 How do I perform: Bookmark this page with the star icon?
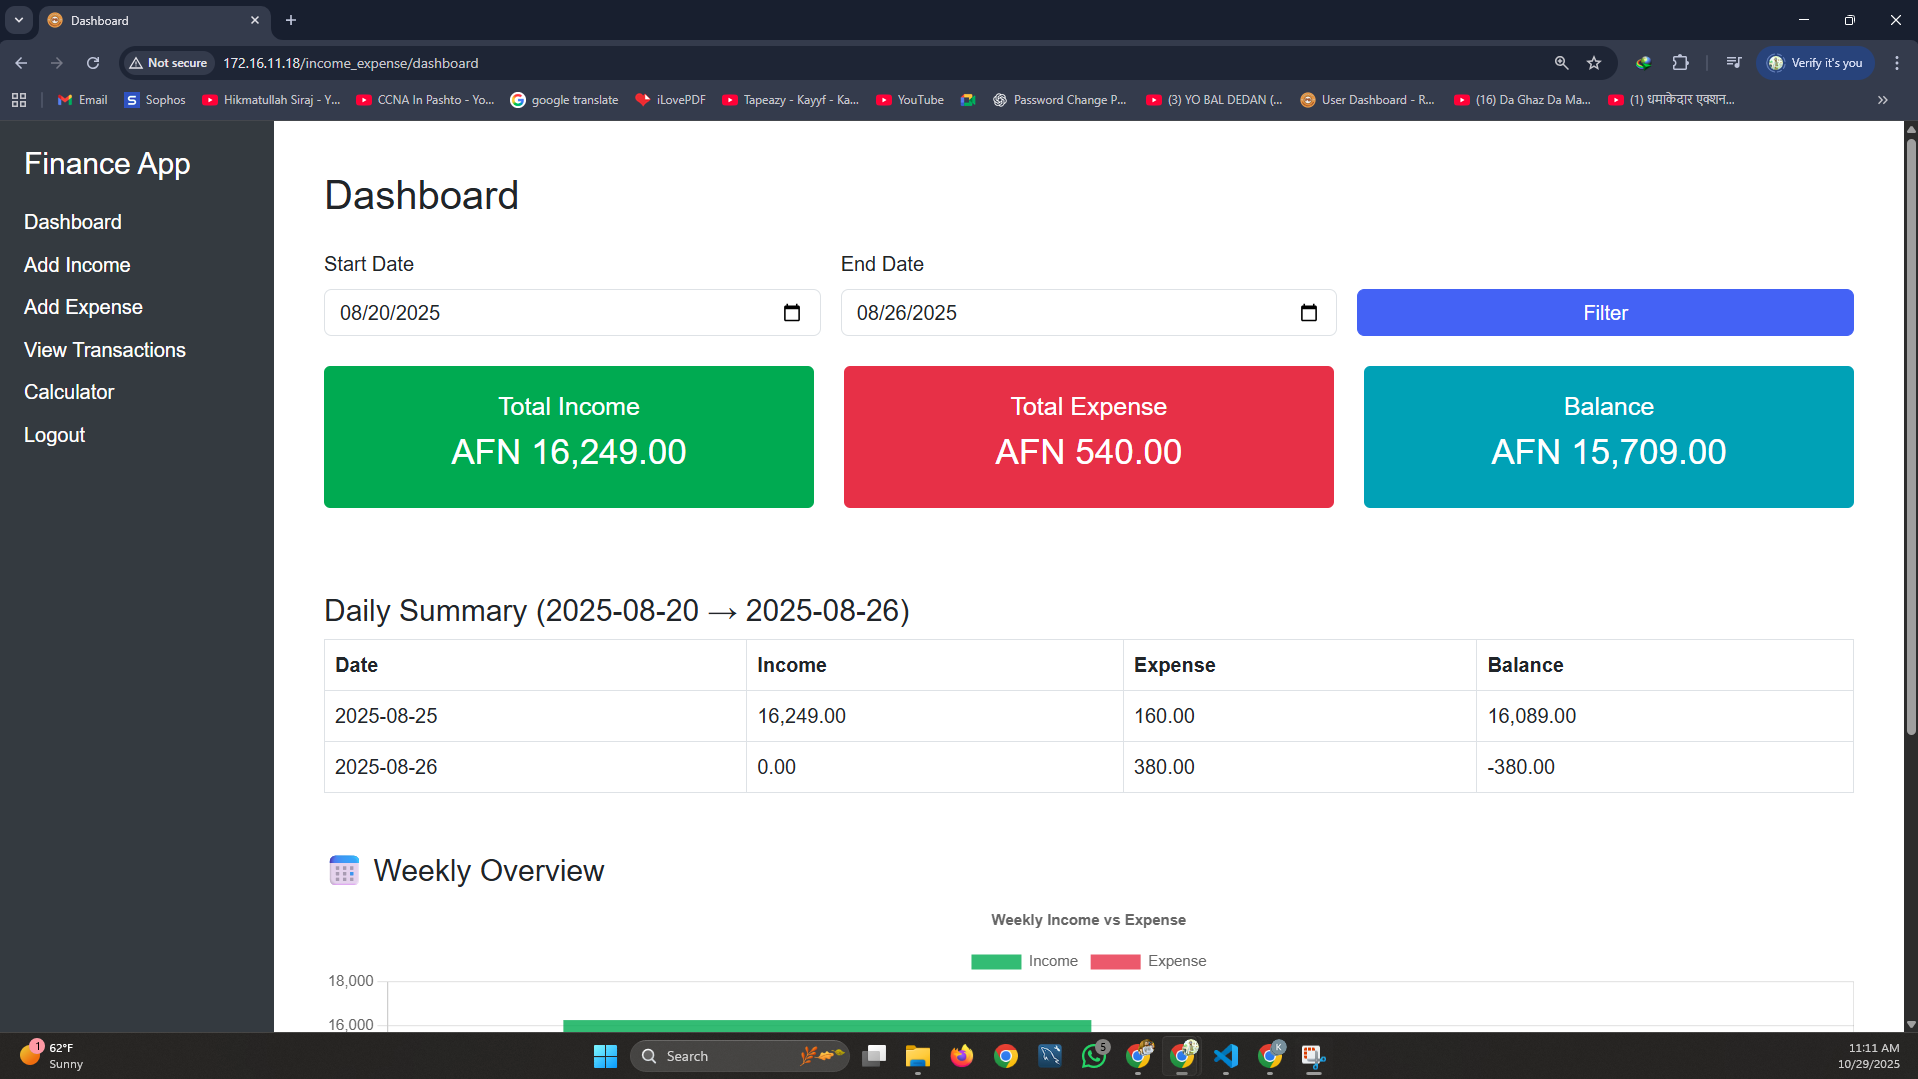[1594, 63]
